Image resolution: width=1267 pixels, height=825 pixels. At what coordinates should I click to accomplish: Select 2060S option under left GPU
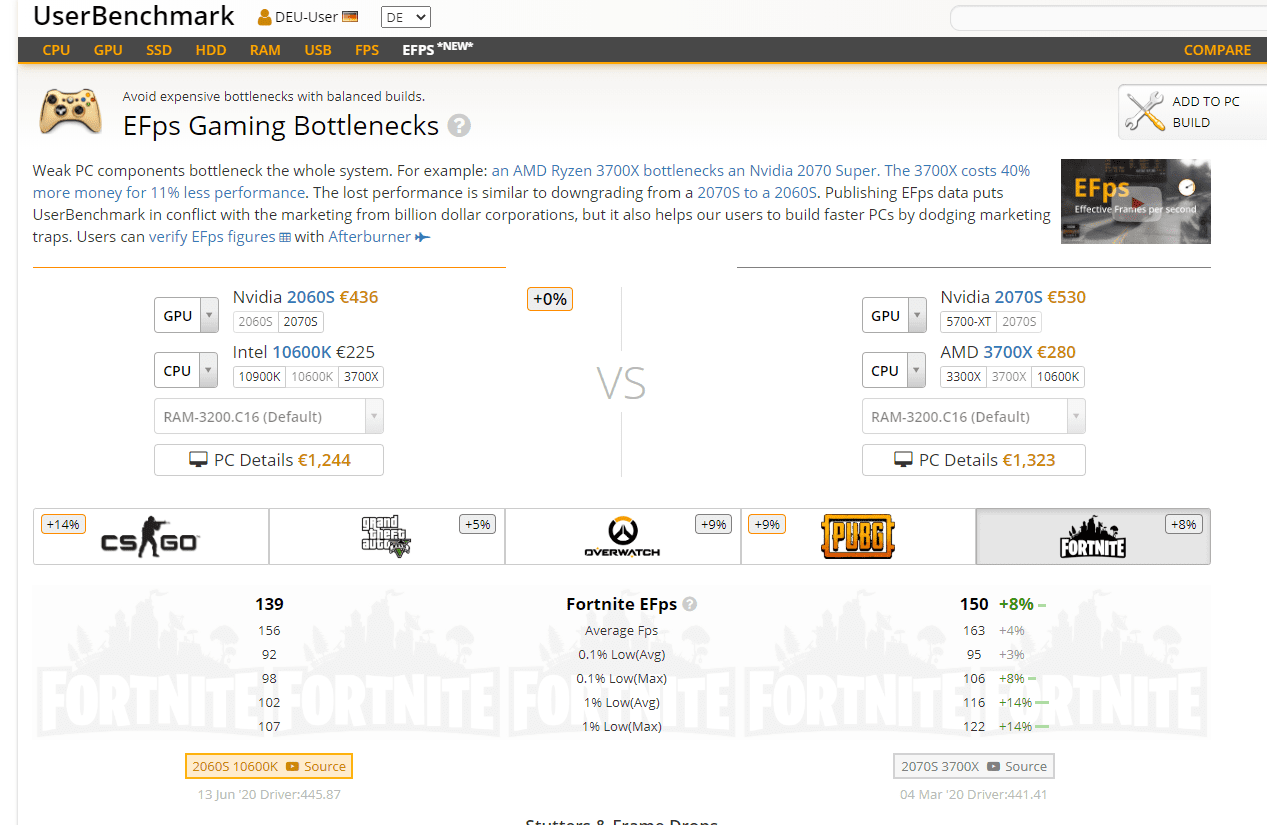pyautogui.click(x=255, y=322)
